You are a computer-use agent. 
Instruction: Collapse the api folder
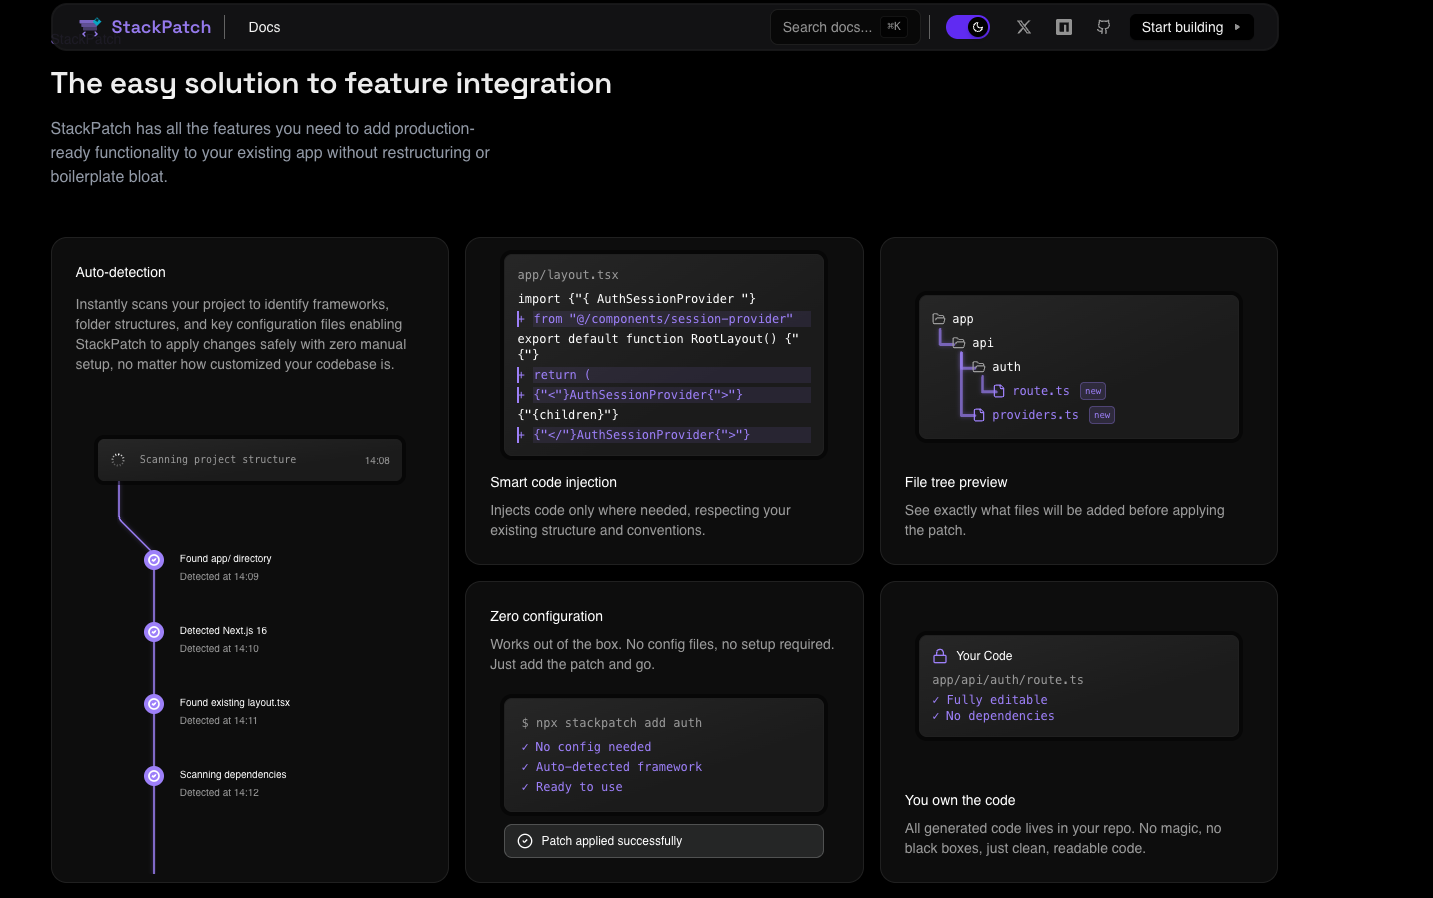(x=957, y=342)
